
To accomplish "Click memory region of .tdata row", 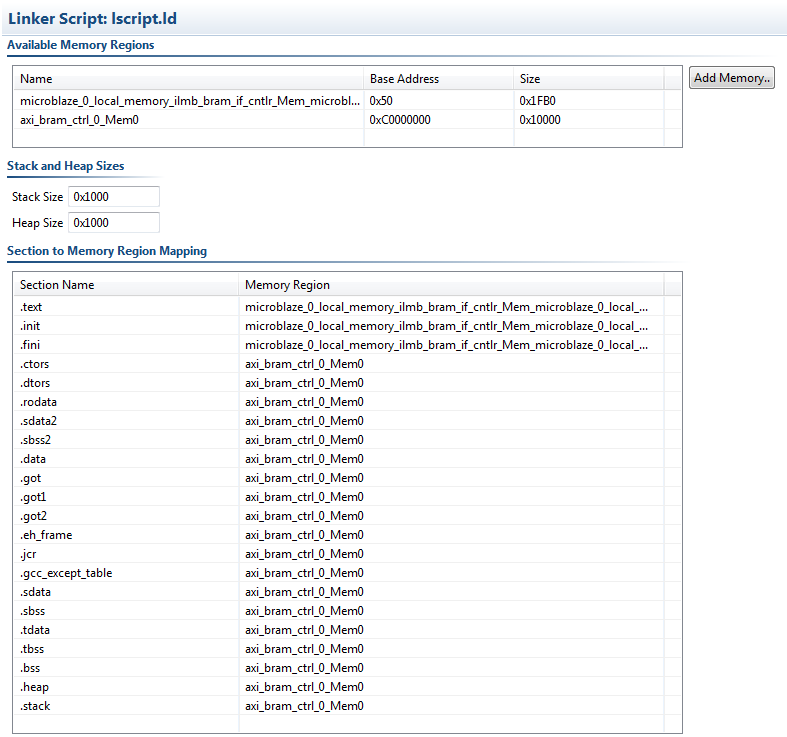I will coord(304,630).
